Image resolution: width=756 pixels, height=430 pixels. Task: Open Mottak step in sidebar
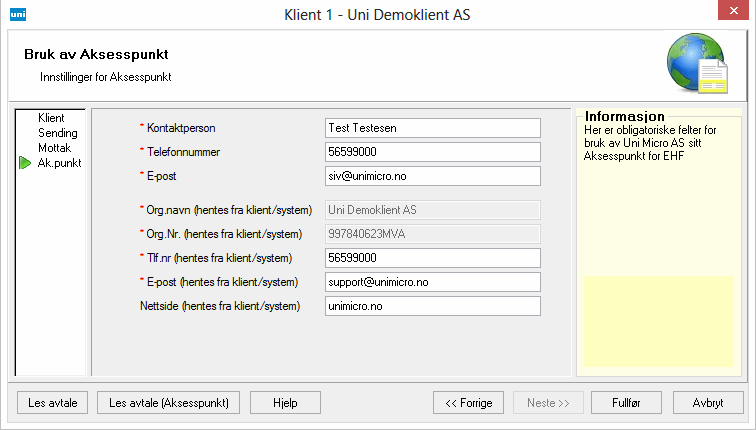(x=54, y=148)
